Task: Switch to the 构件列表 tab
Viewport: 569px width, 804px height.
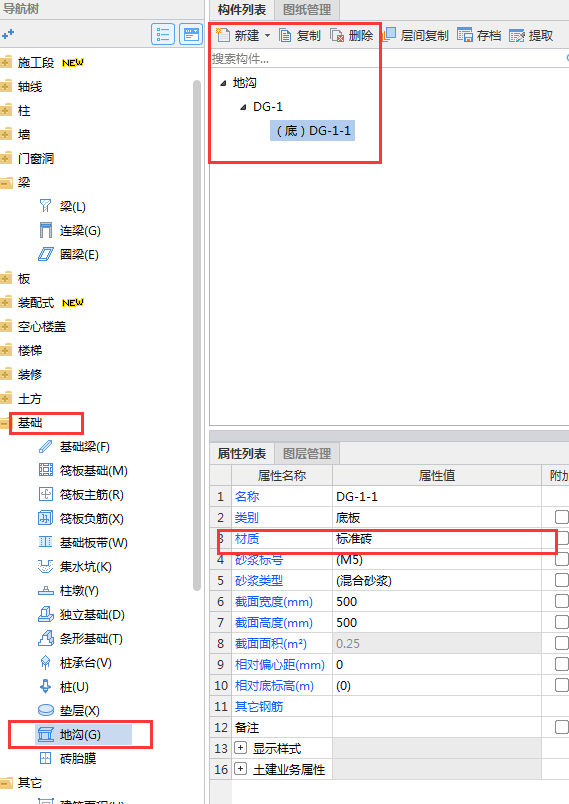Action: point(242,10)
